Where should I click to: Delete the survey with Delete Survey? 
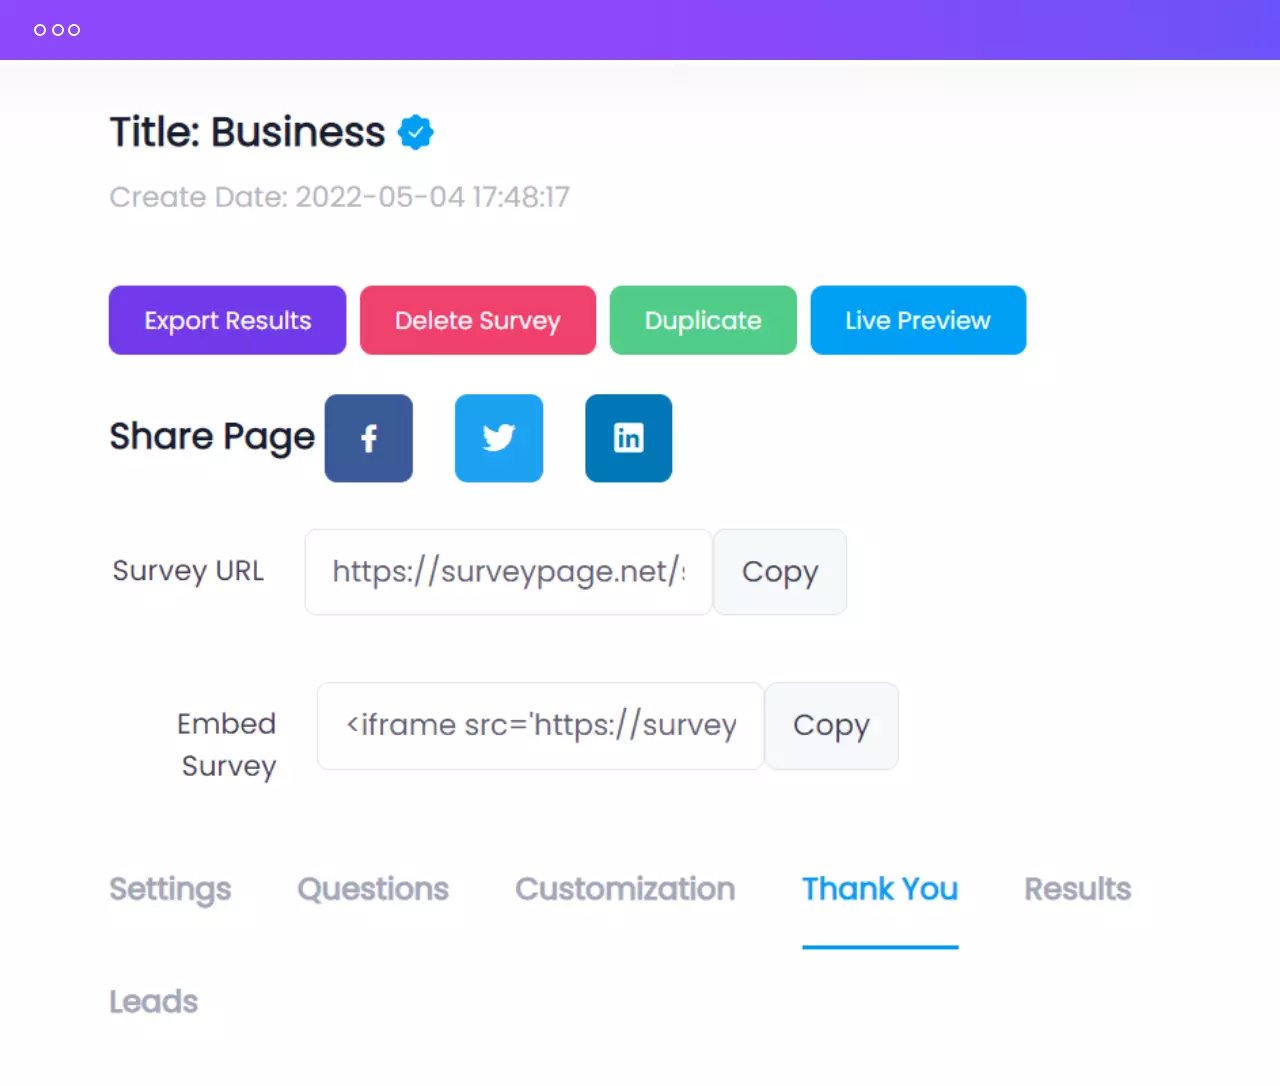point(477,320)
